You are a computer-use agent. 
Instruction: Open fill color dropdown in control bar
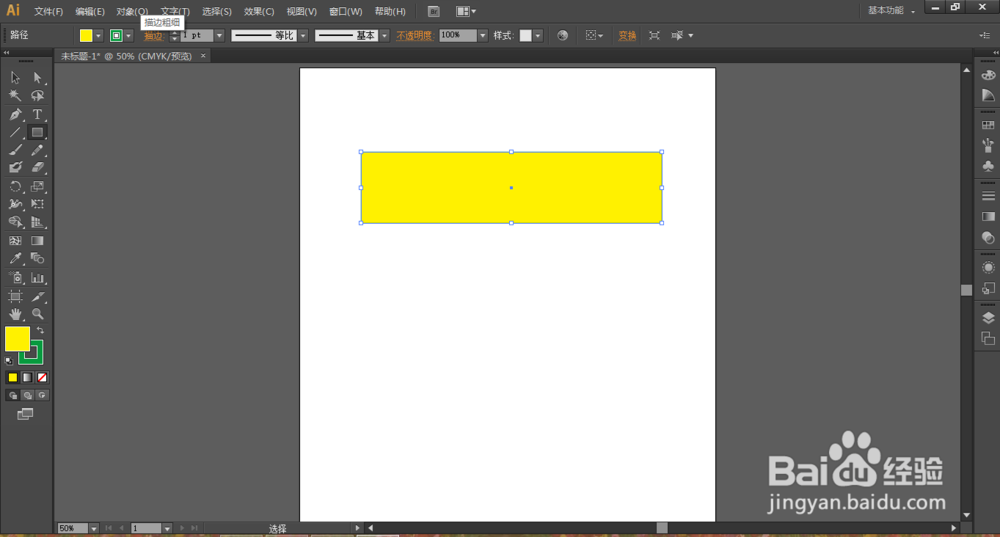pyautogui.click(x=98, y=36)
